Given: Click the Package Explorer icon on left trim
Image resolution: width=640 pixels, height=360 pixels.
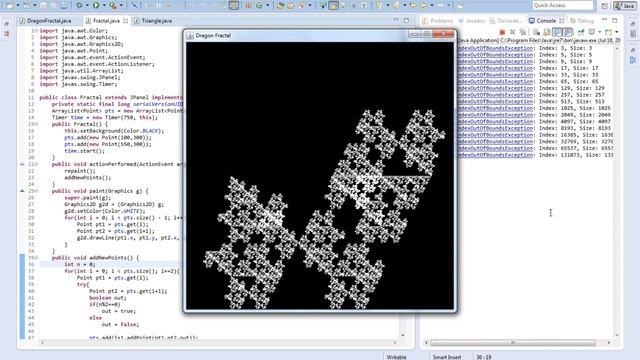Looking at the screenshot, I should (x=7, y=34).
